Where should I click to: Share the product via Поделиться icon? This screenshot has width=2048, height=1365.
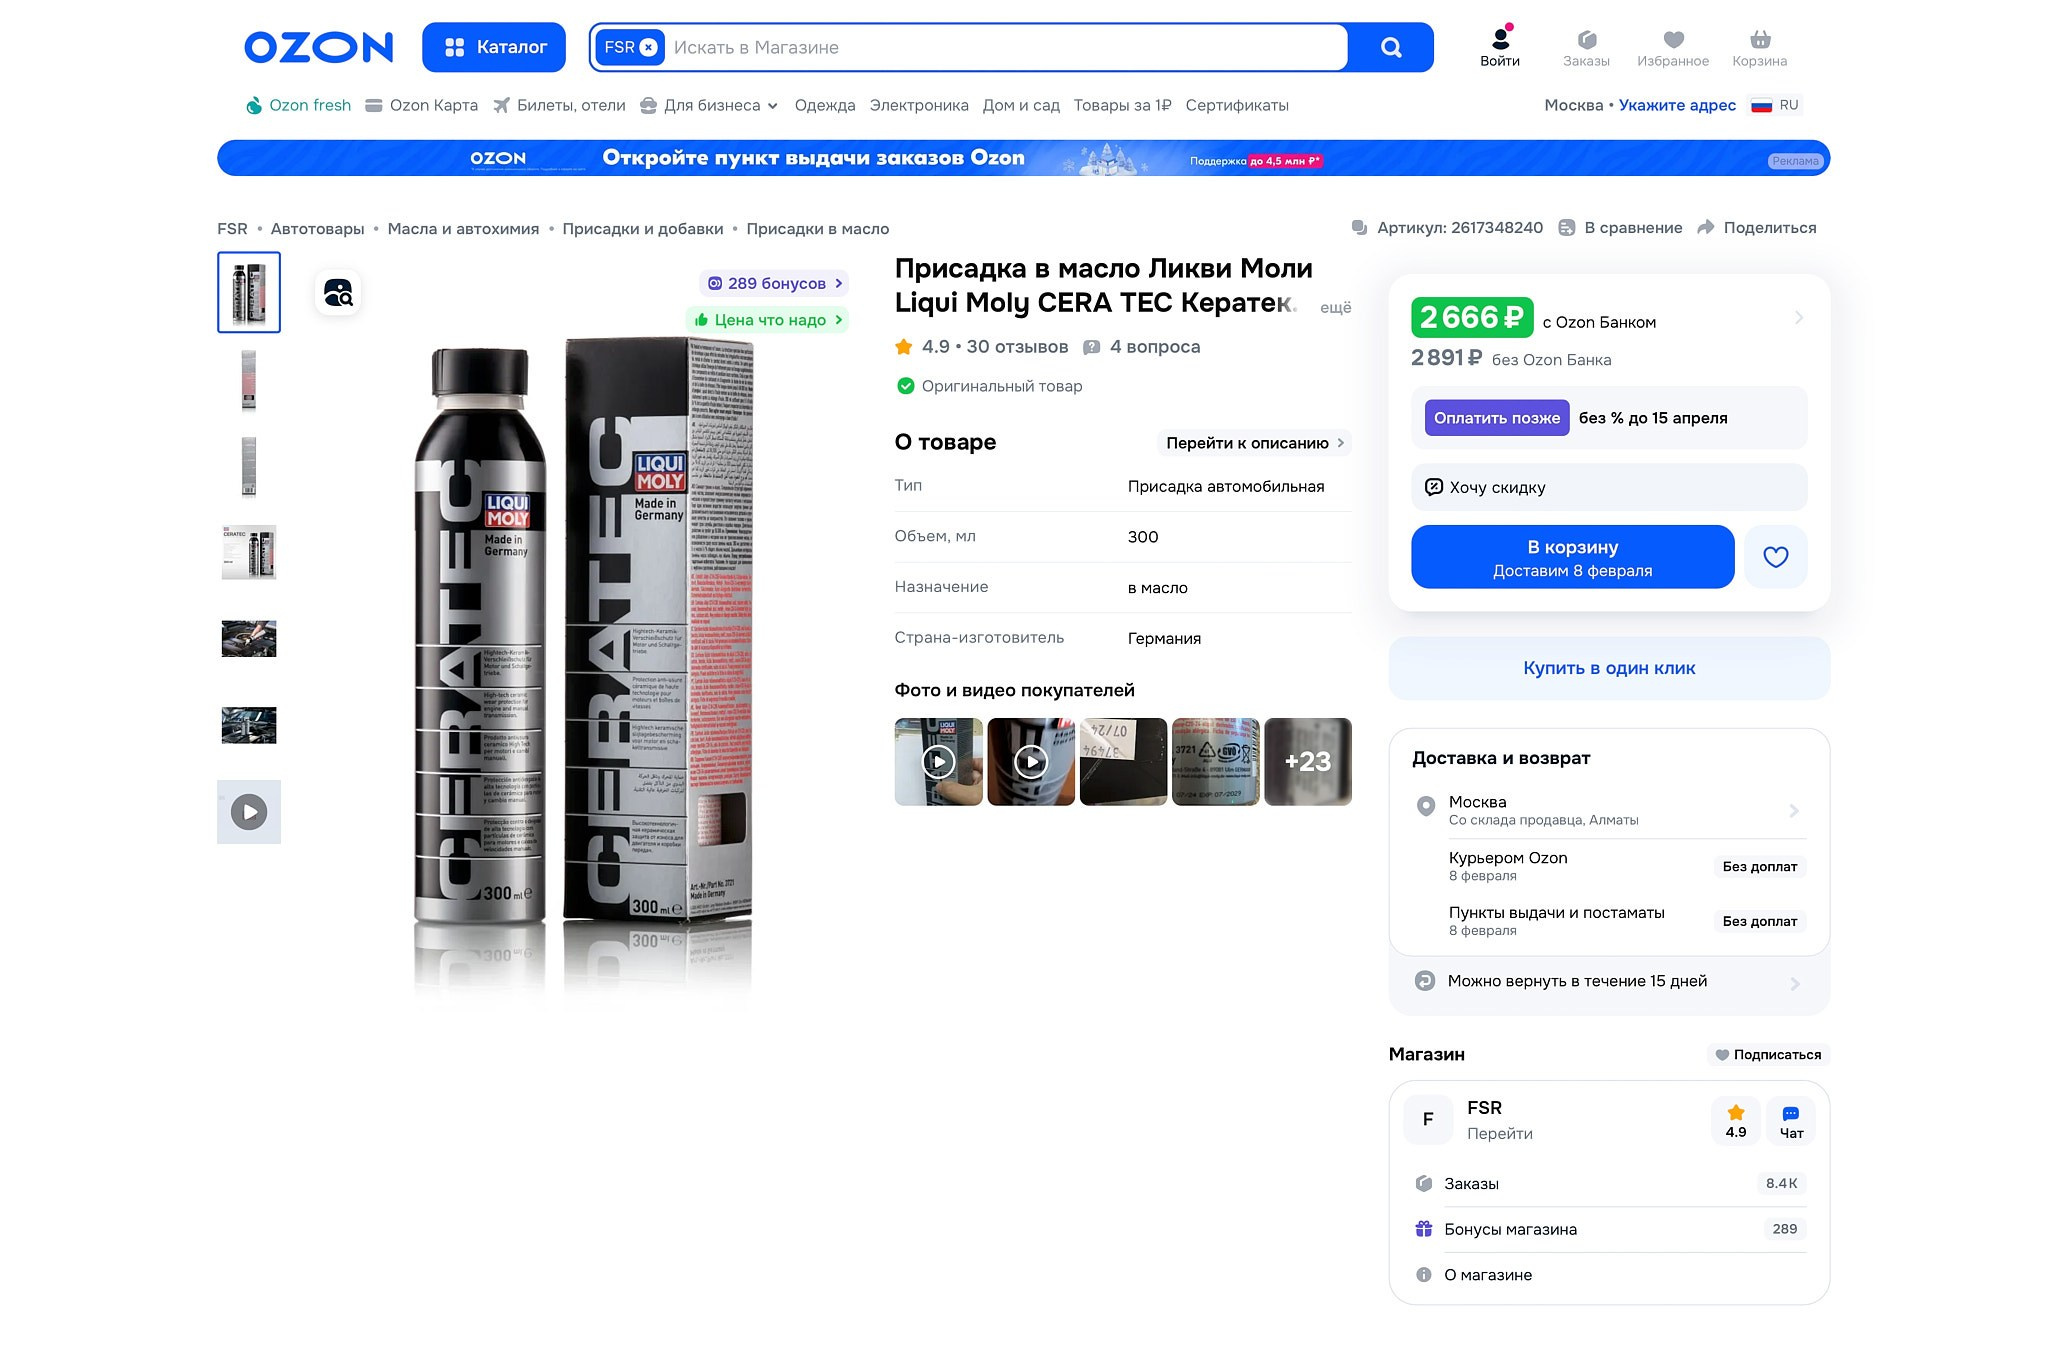(1705, 227)
